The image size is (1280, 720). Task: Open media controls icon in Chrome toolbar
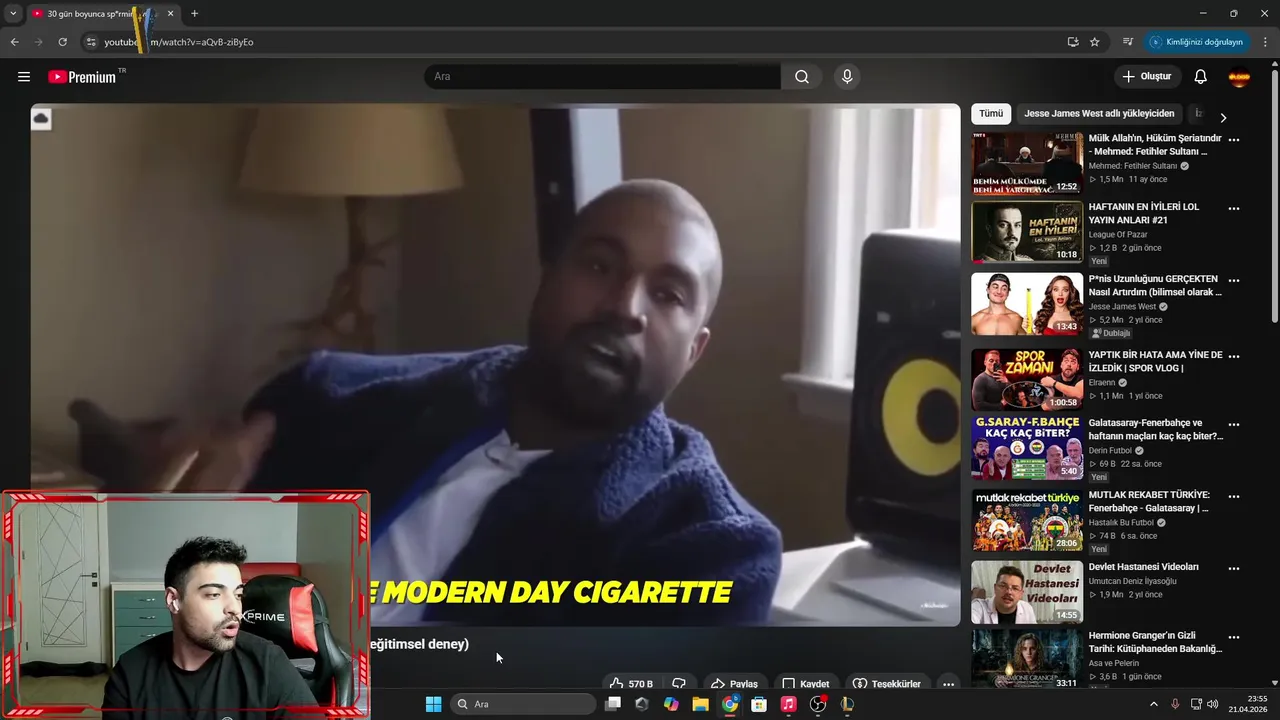pyautogui.click(x=1127, y=42)
